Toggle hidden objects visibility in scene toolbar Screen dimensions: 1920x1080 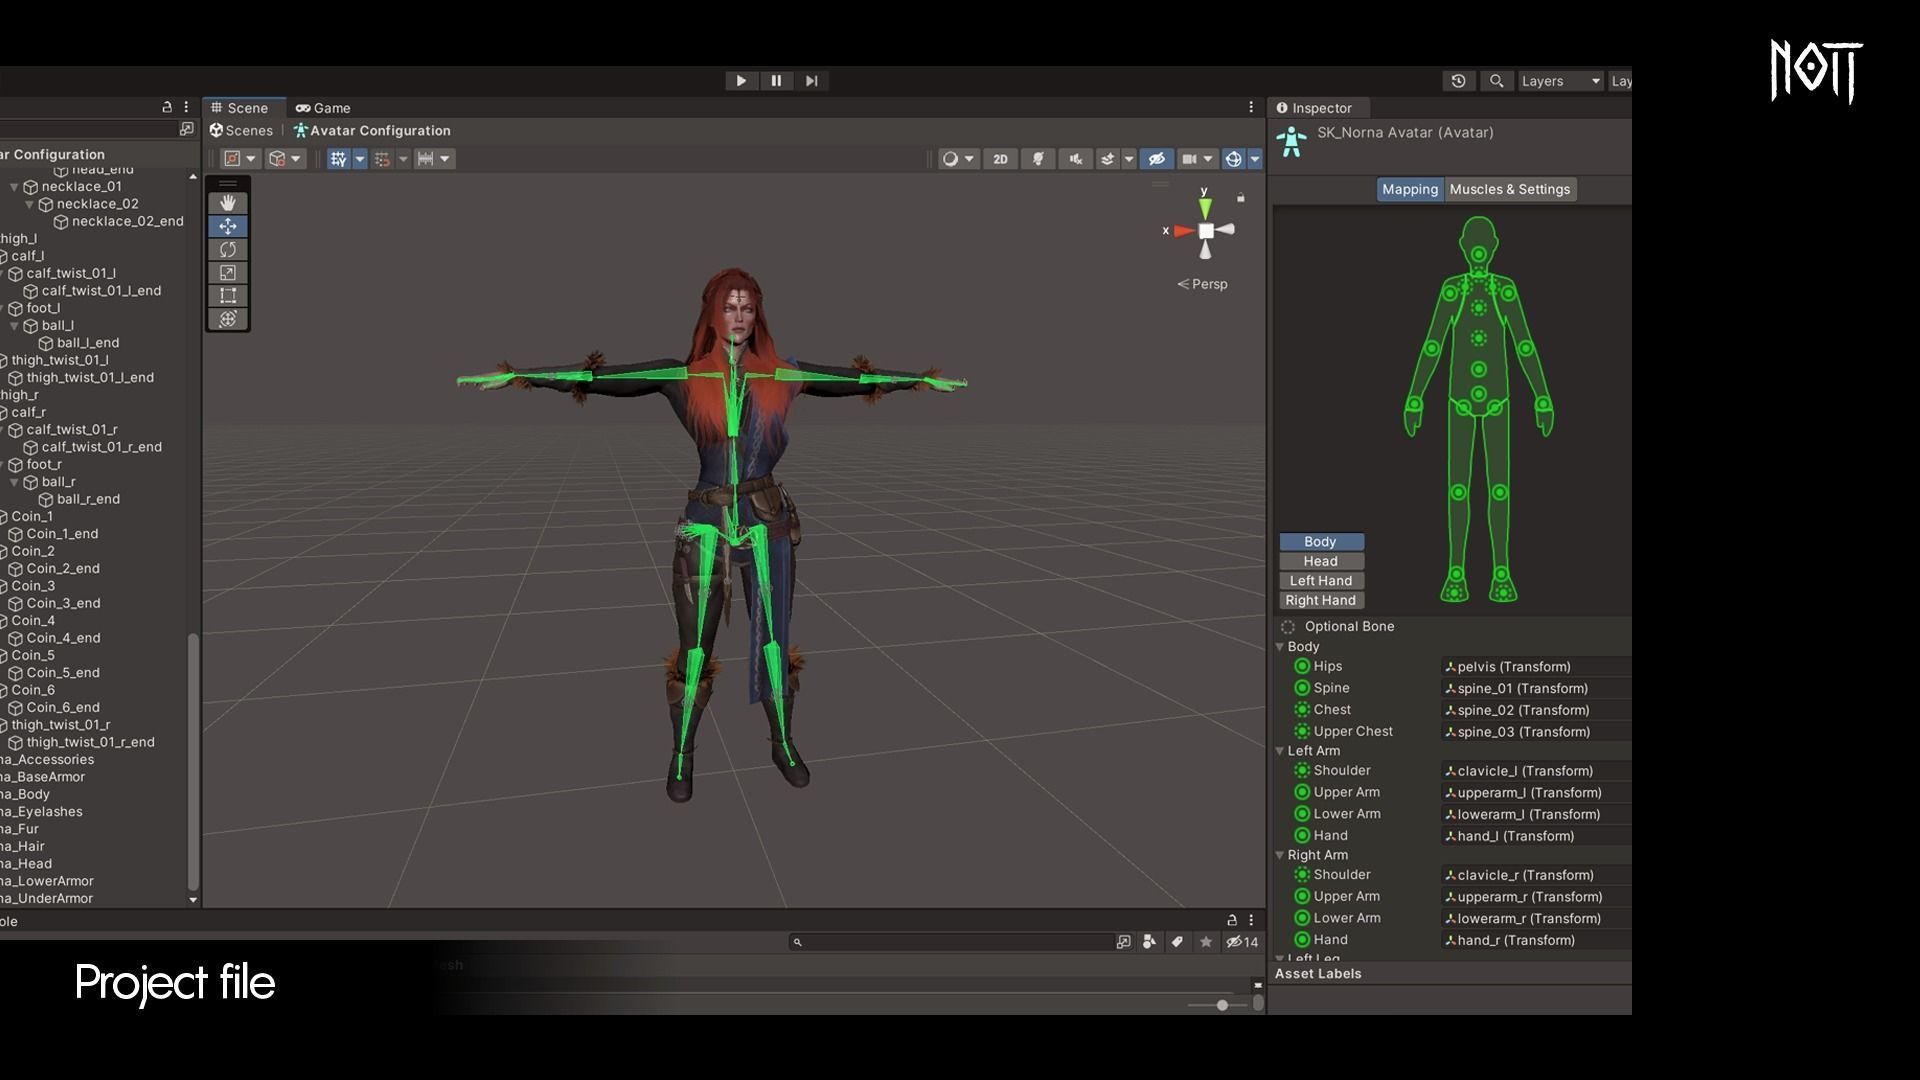click(x=1157, y=159)
